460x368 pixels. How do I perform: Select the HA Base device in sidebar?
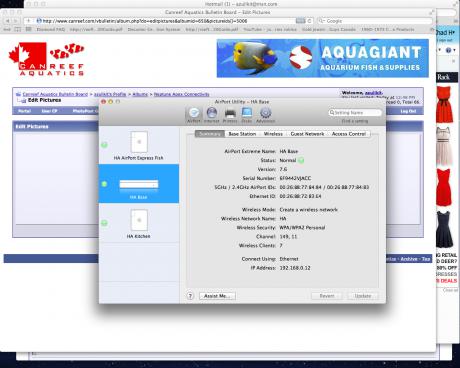(x=139, y=184)
